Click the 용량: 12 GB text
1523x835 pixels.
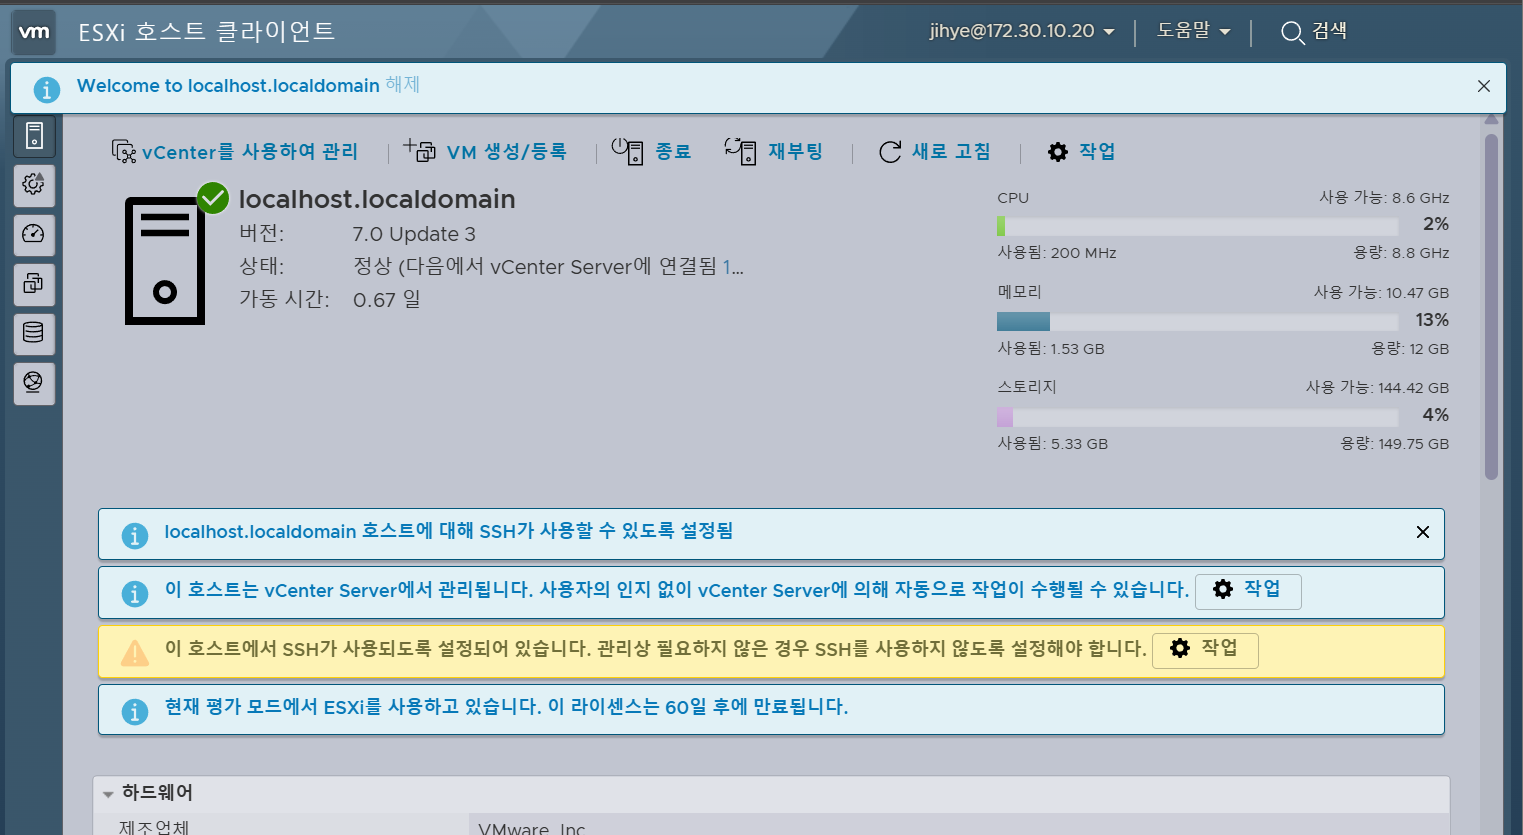[1410, 349]
